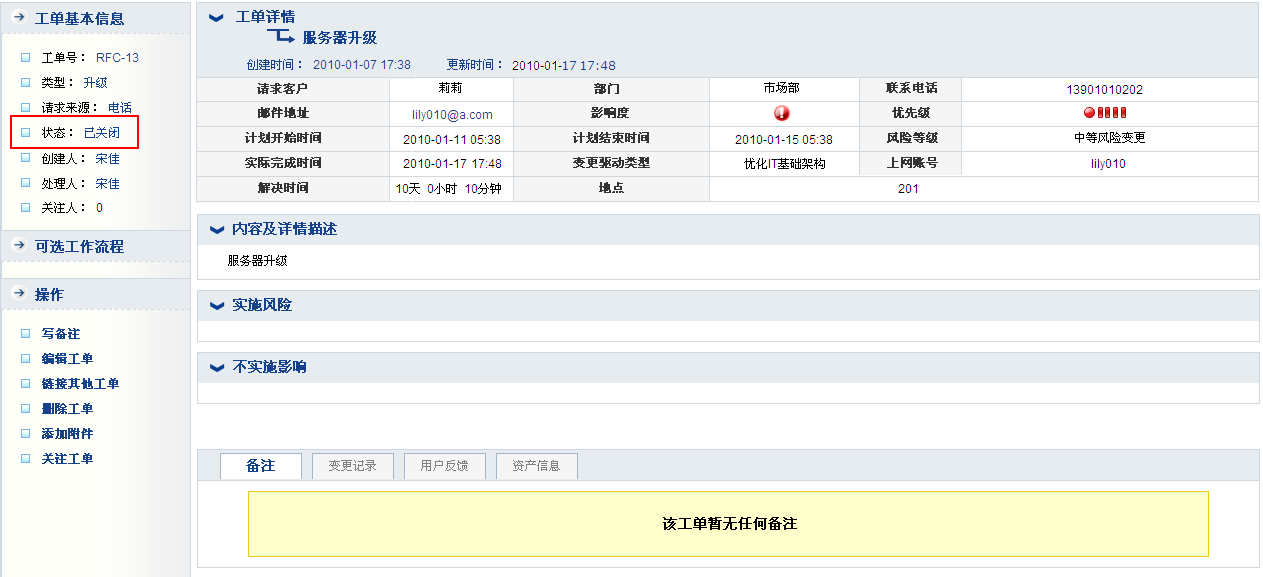Click the arrow icon beside 操作 header

point(18,294)
